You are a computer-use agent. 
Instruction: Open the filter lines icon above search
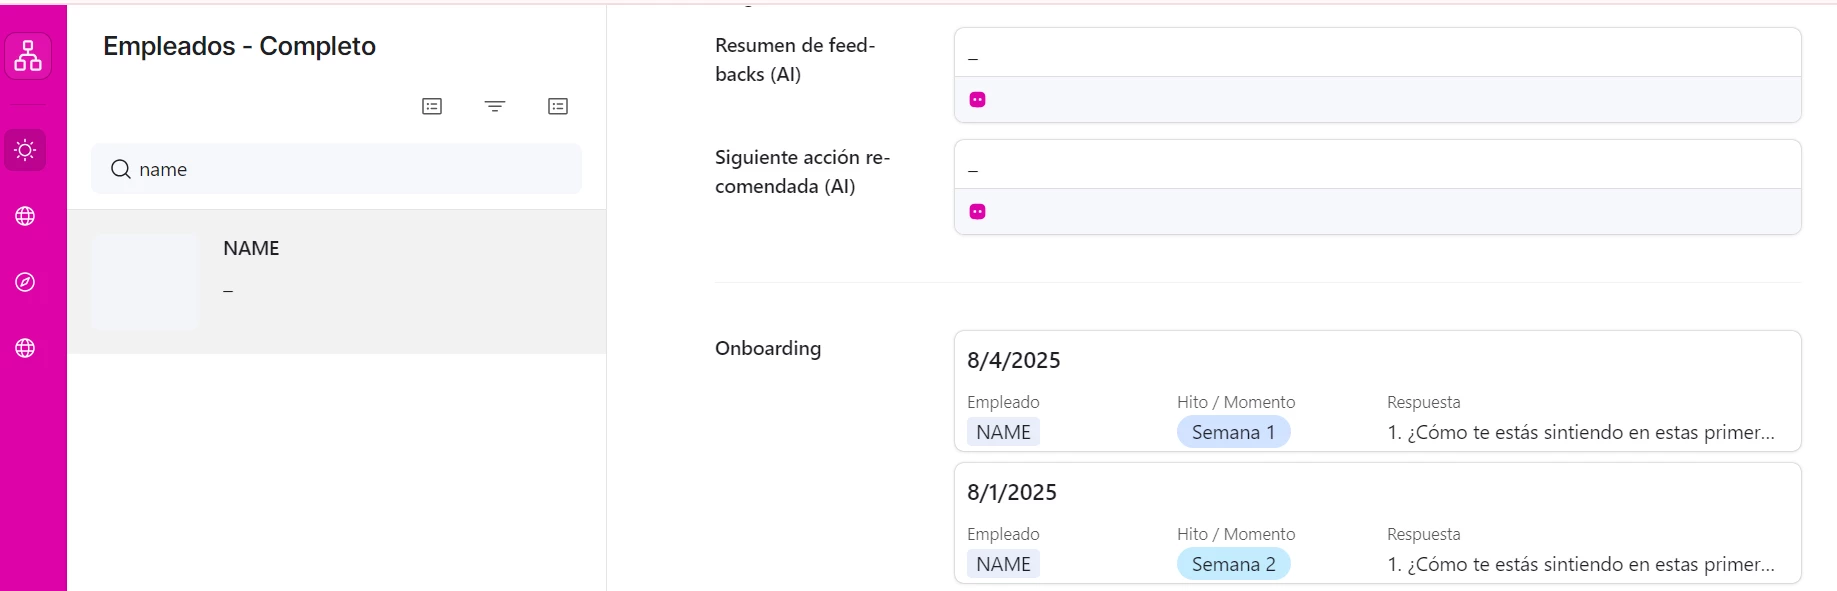tap(495, 106)
